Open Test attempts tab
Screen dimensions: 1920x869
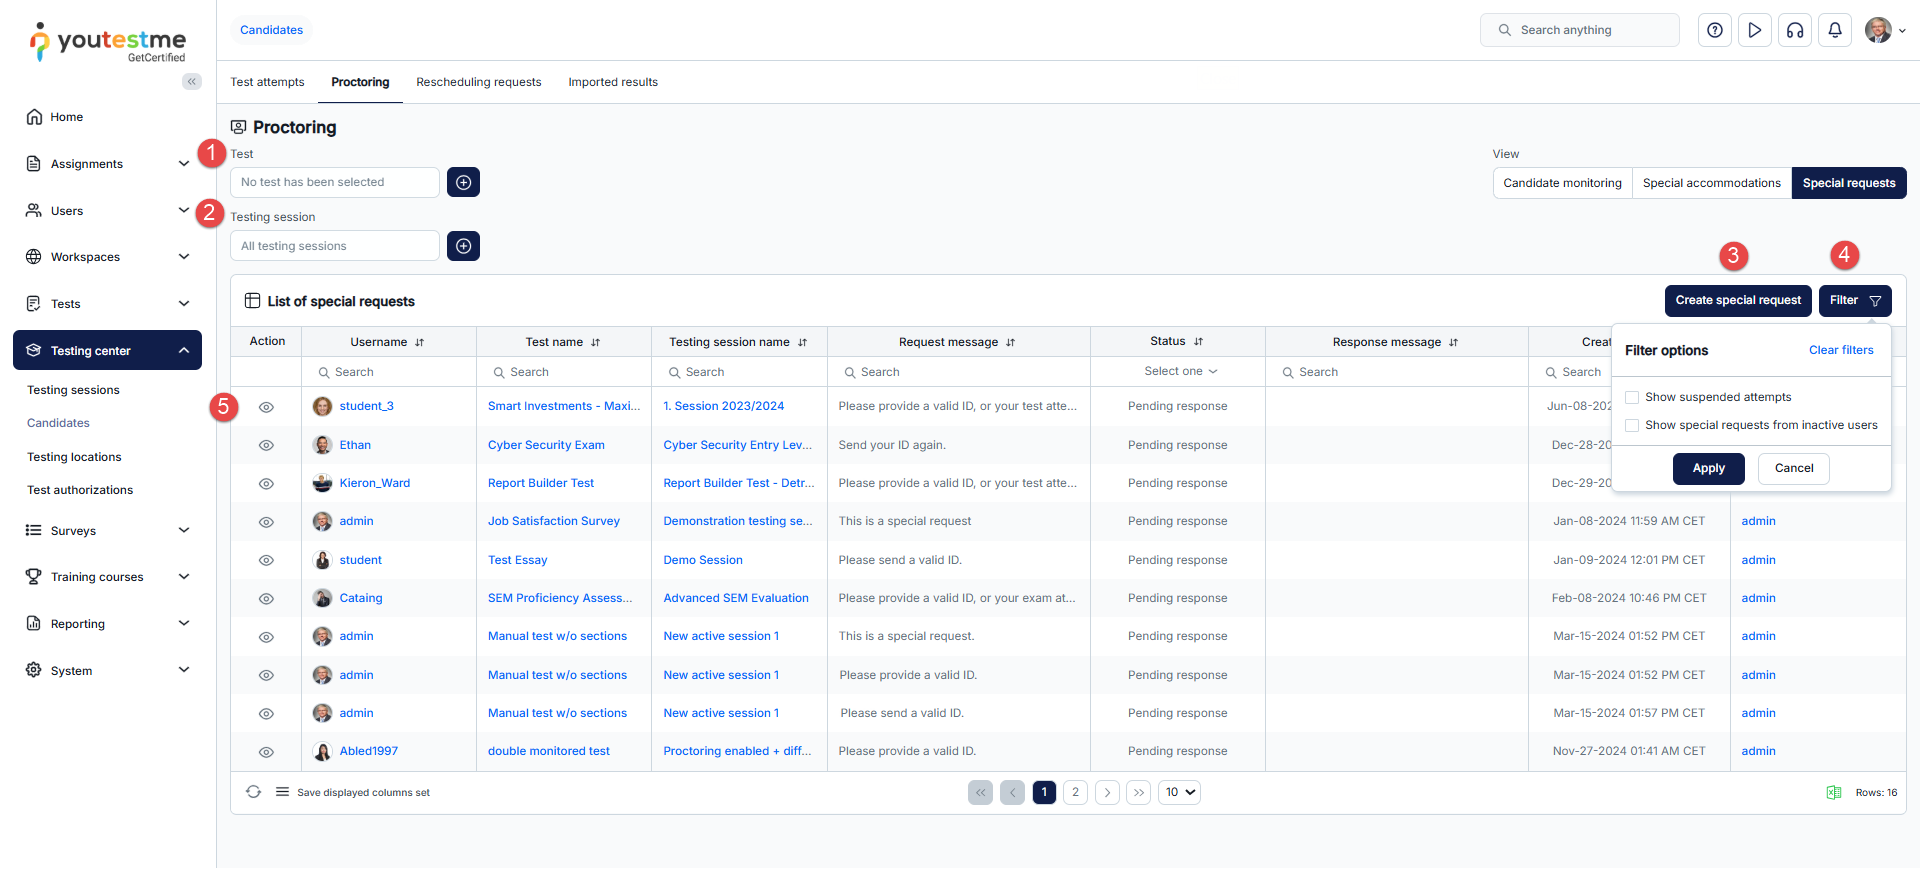[x=267, y=82]
